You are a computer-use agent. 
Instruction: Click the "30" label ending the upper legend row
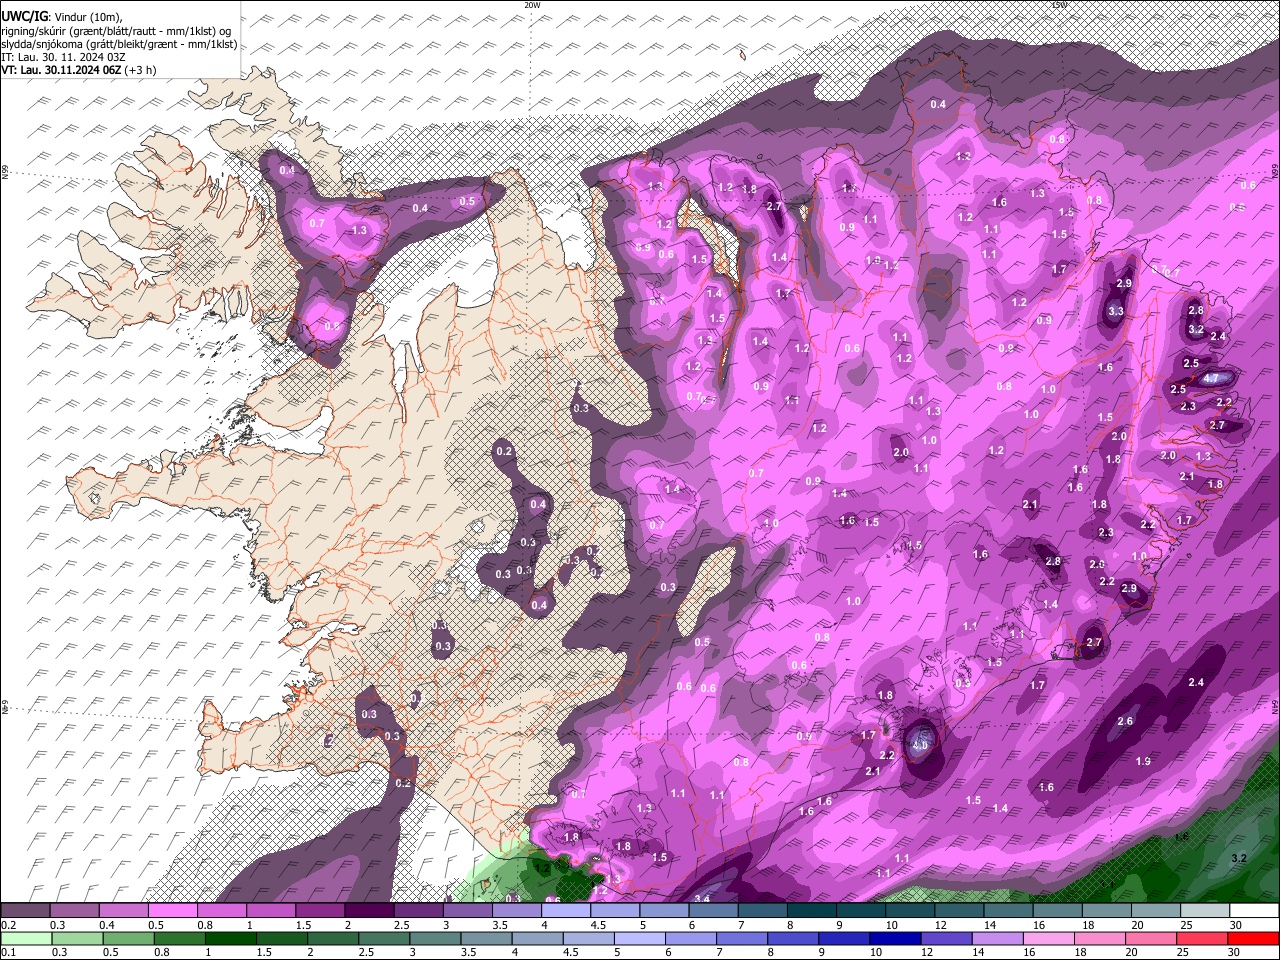point(1235,925)
